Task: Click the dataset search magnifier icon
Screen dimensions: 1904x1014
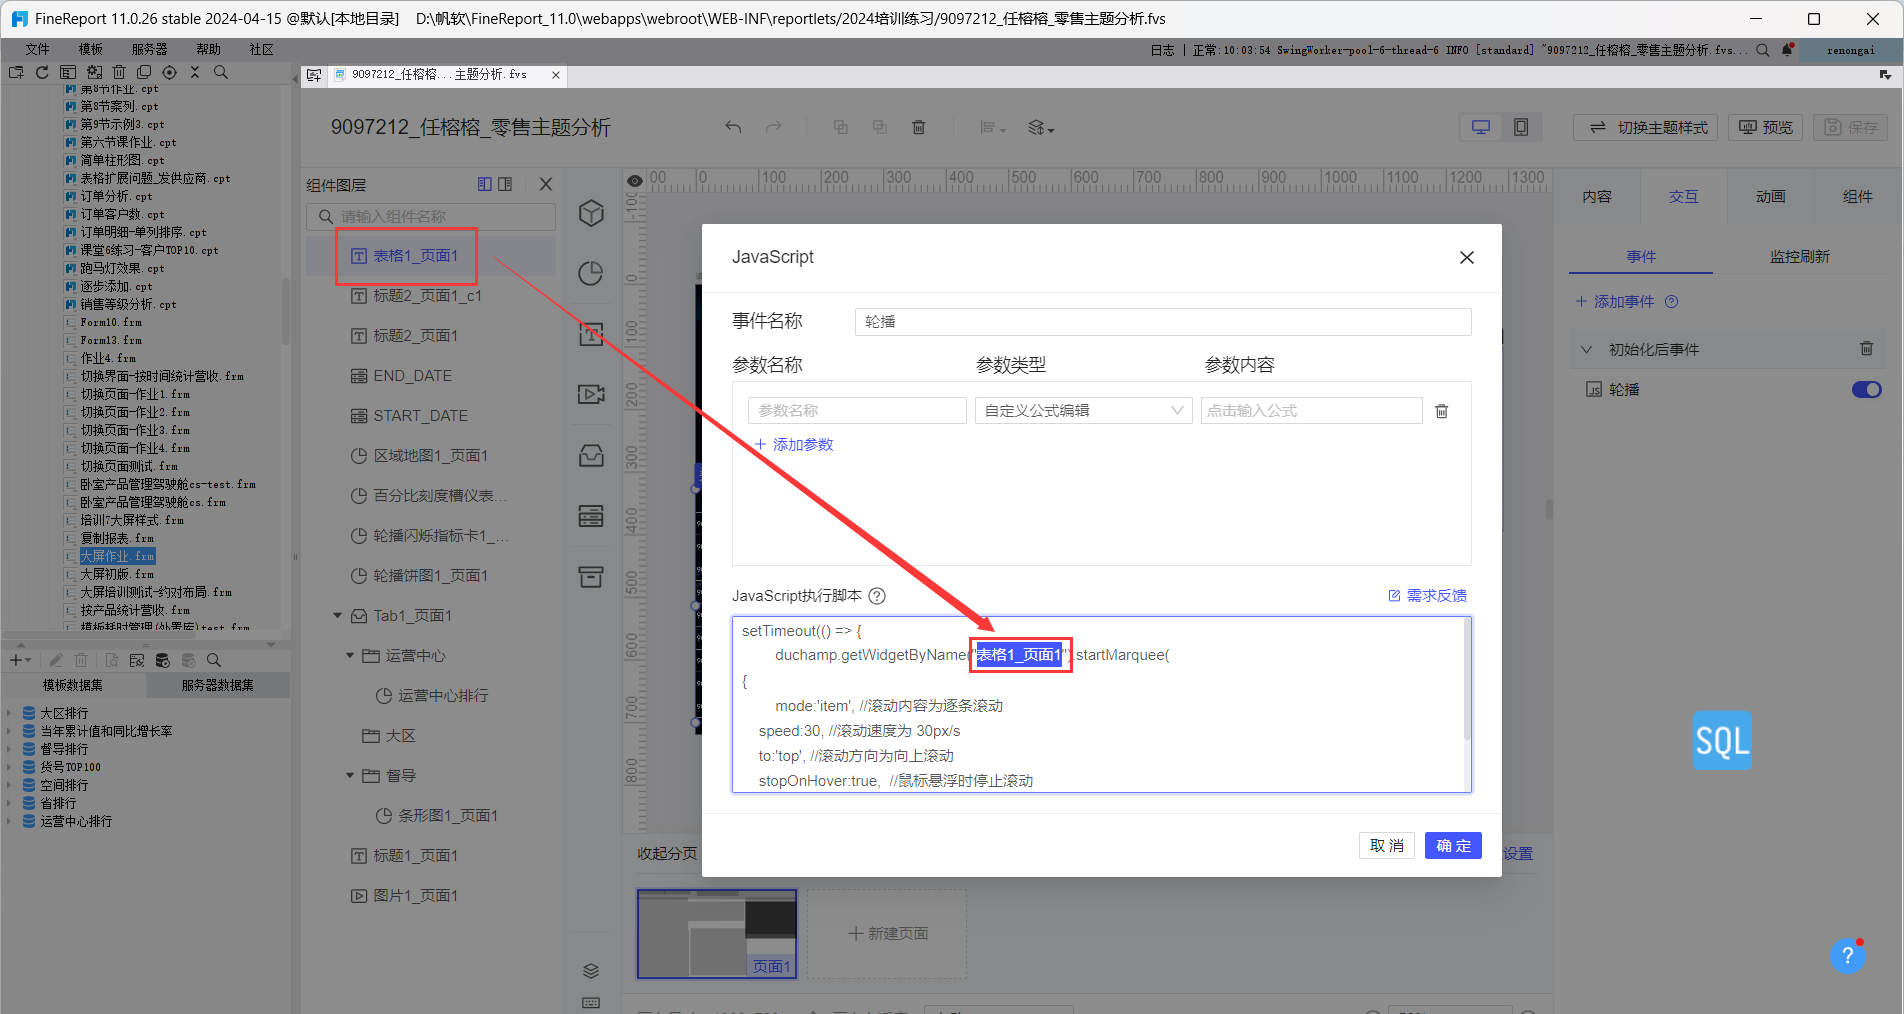Action: pyautogui.click(x=214, y=660)
